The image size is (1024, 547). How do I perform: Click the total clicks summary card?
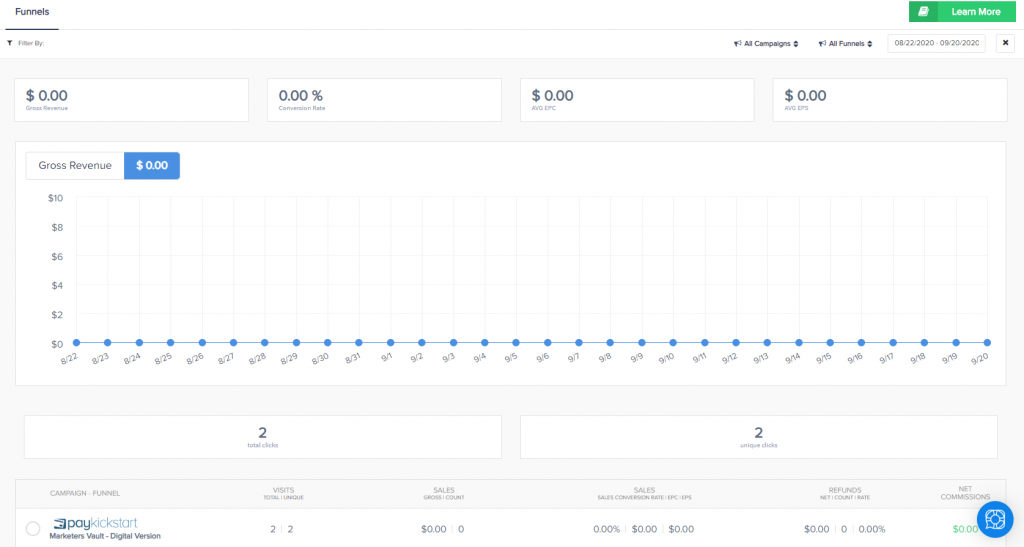(x=262, y=437)
